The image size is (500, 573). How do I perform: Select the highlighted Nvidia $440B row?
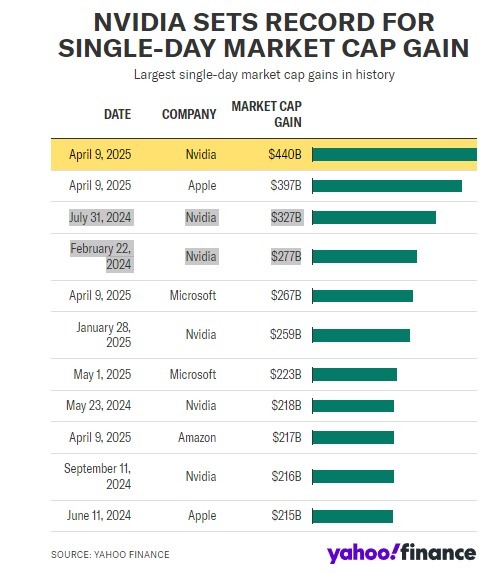click(x=264, y=155)
